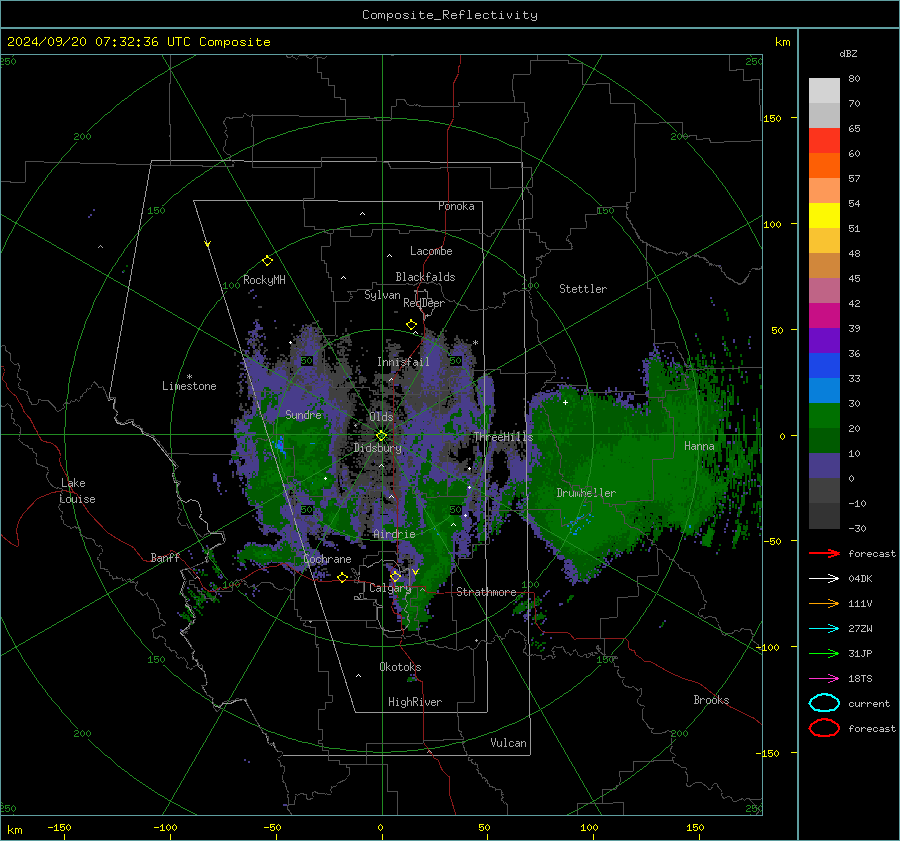Click the slate-purple swatch between 10 and 0

(x=824, y=465)
